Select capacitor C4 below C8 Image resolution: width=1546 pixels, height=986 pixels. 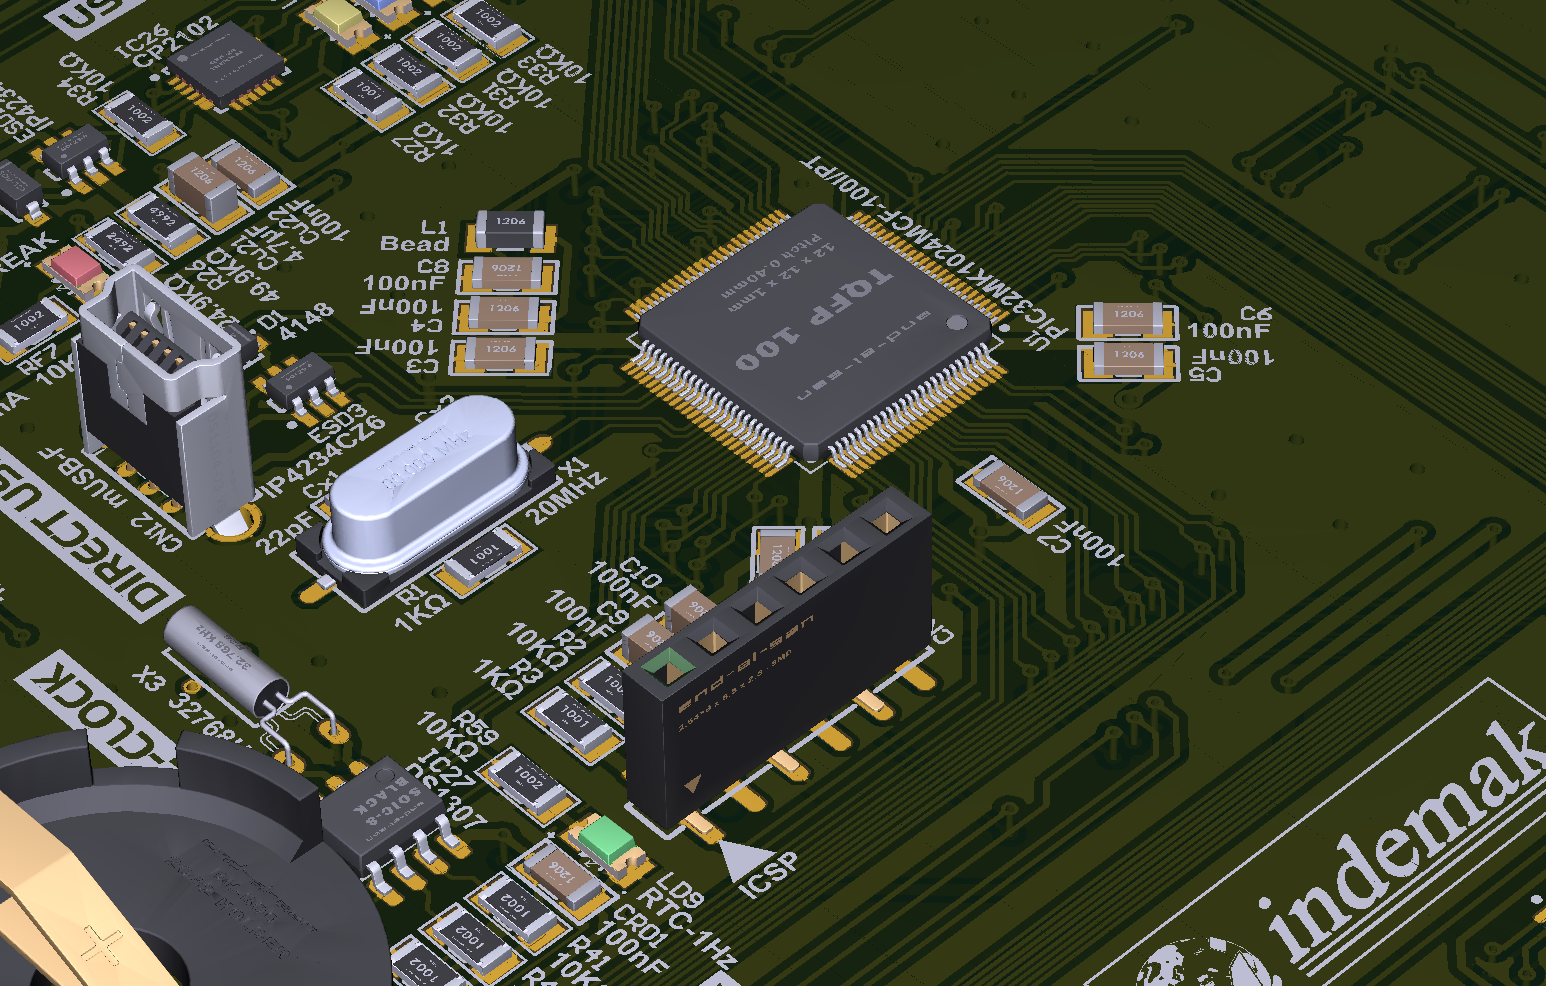tap(505, 314)
